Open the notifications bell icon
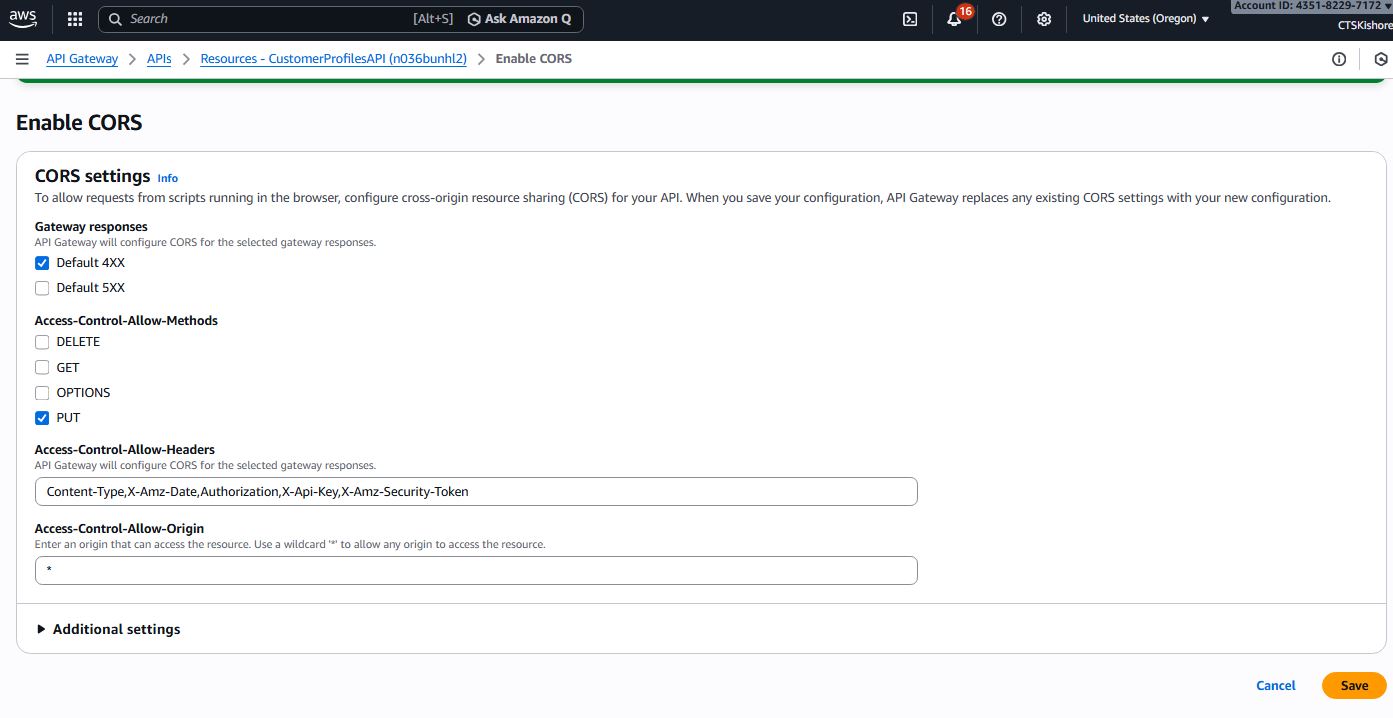The width and height of the screenshot is (1393, 718). coord(954,19)
